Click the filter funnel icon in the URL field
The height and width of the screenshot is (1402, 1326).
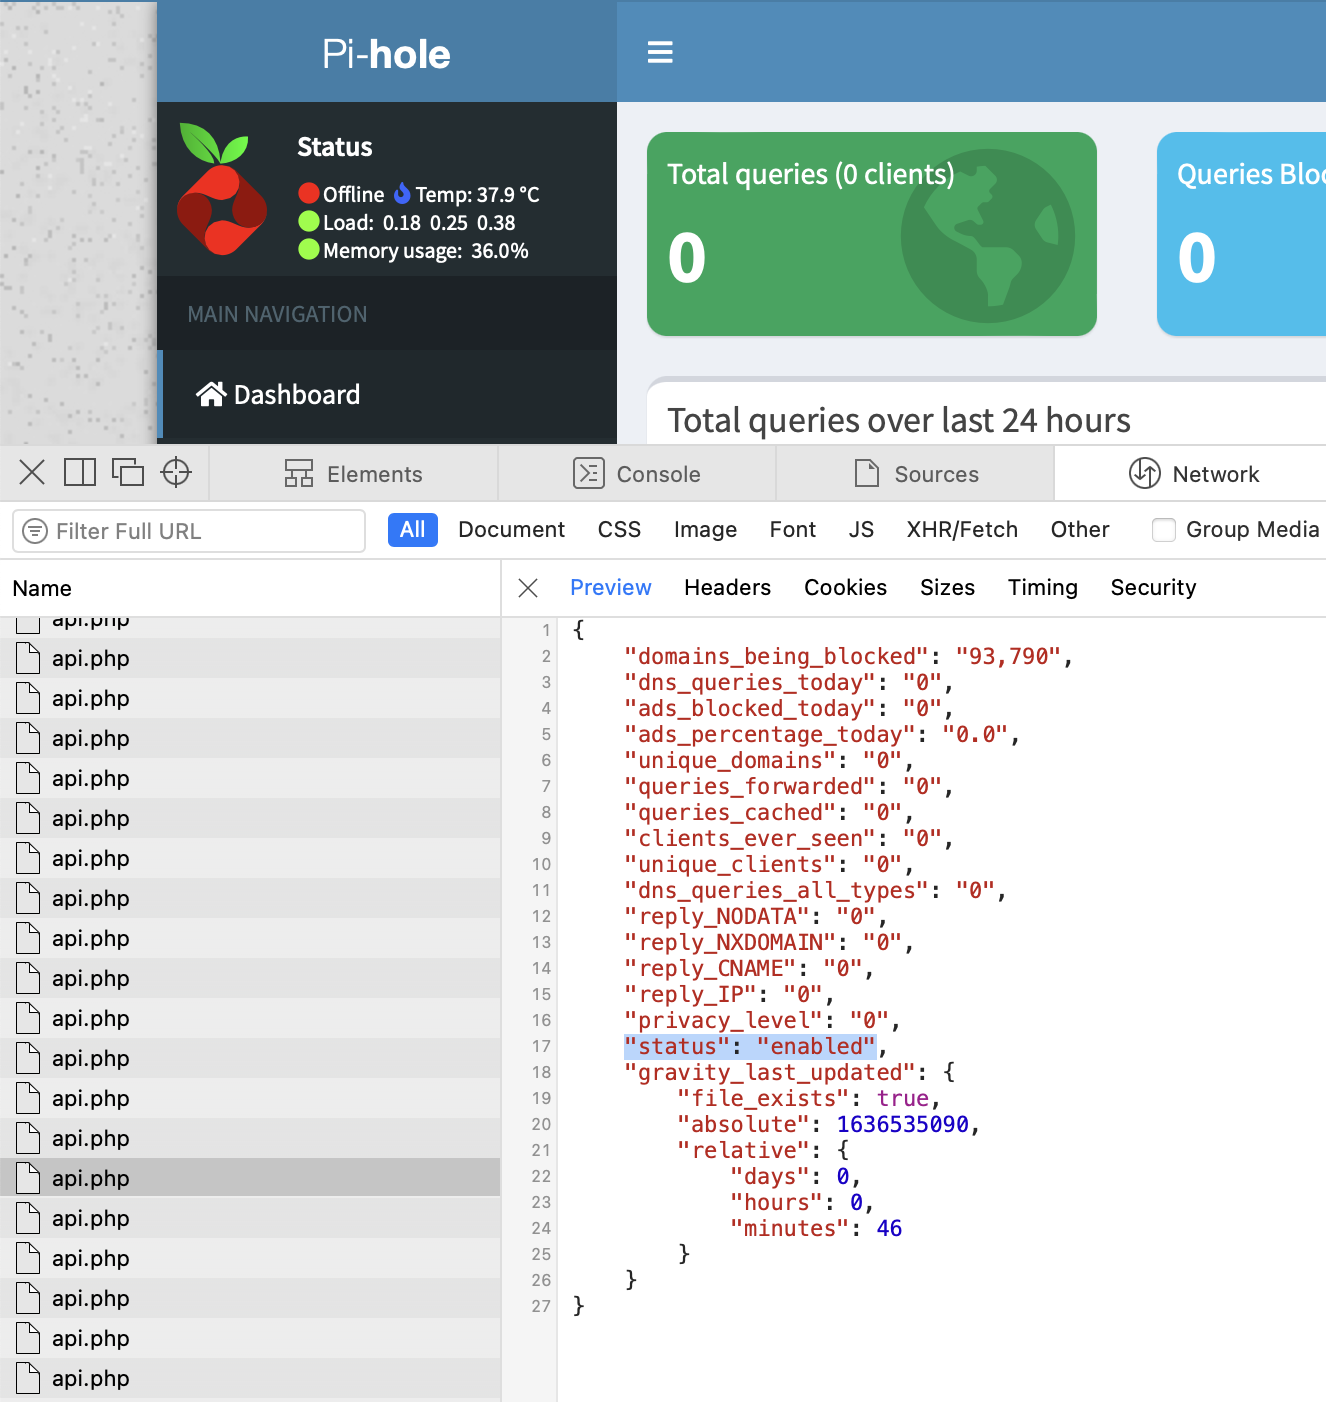(33, 531)
